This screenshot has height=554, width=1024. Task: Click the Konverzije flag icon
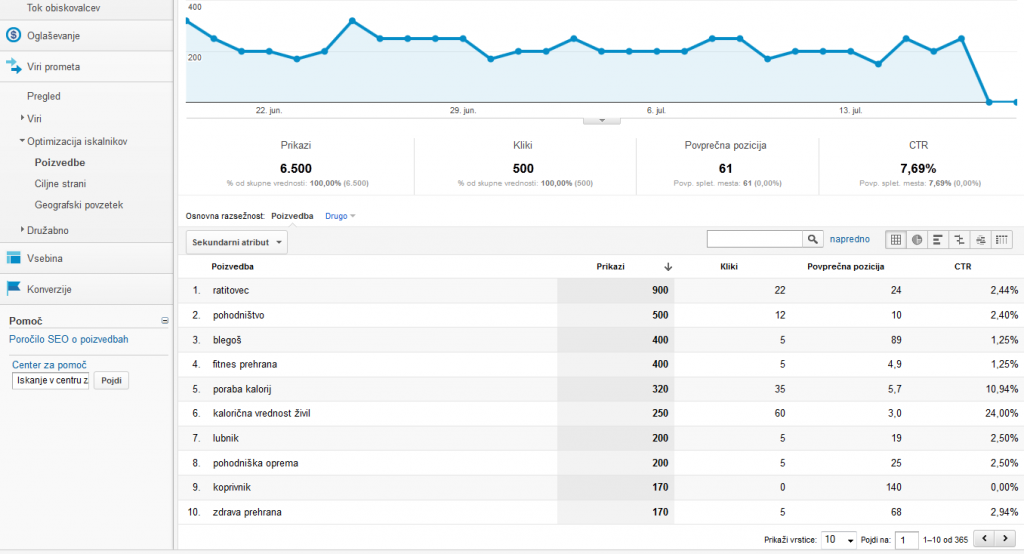13,289
